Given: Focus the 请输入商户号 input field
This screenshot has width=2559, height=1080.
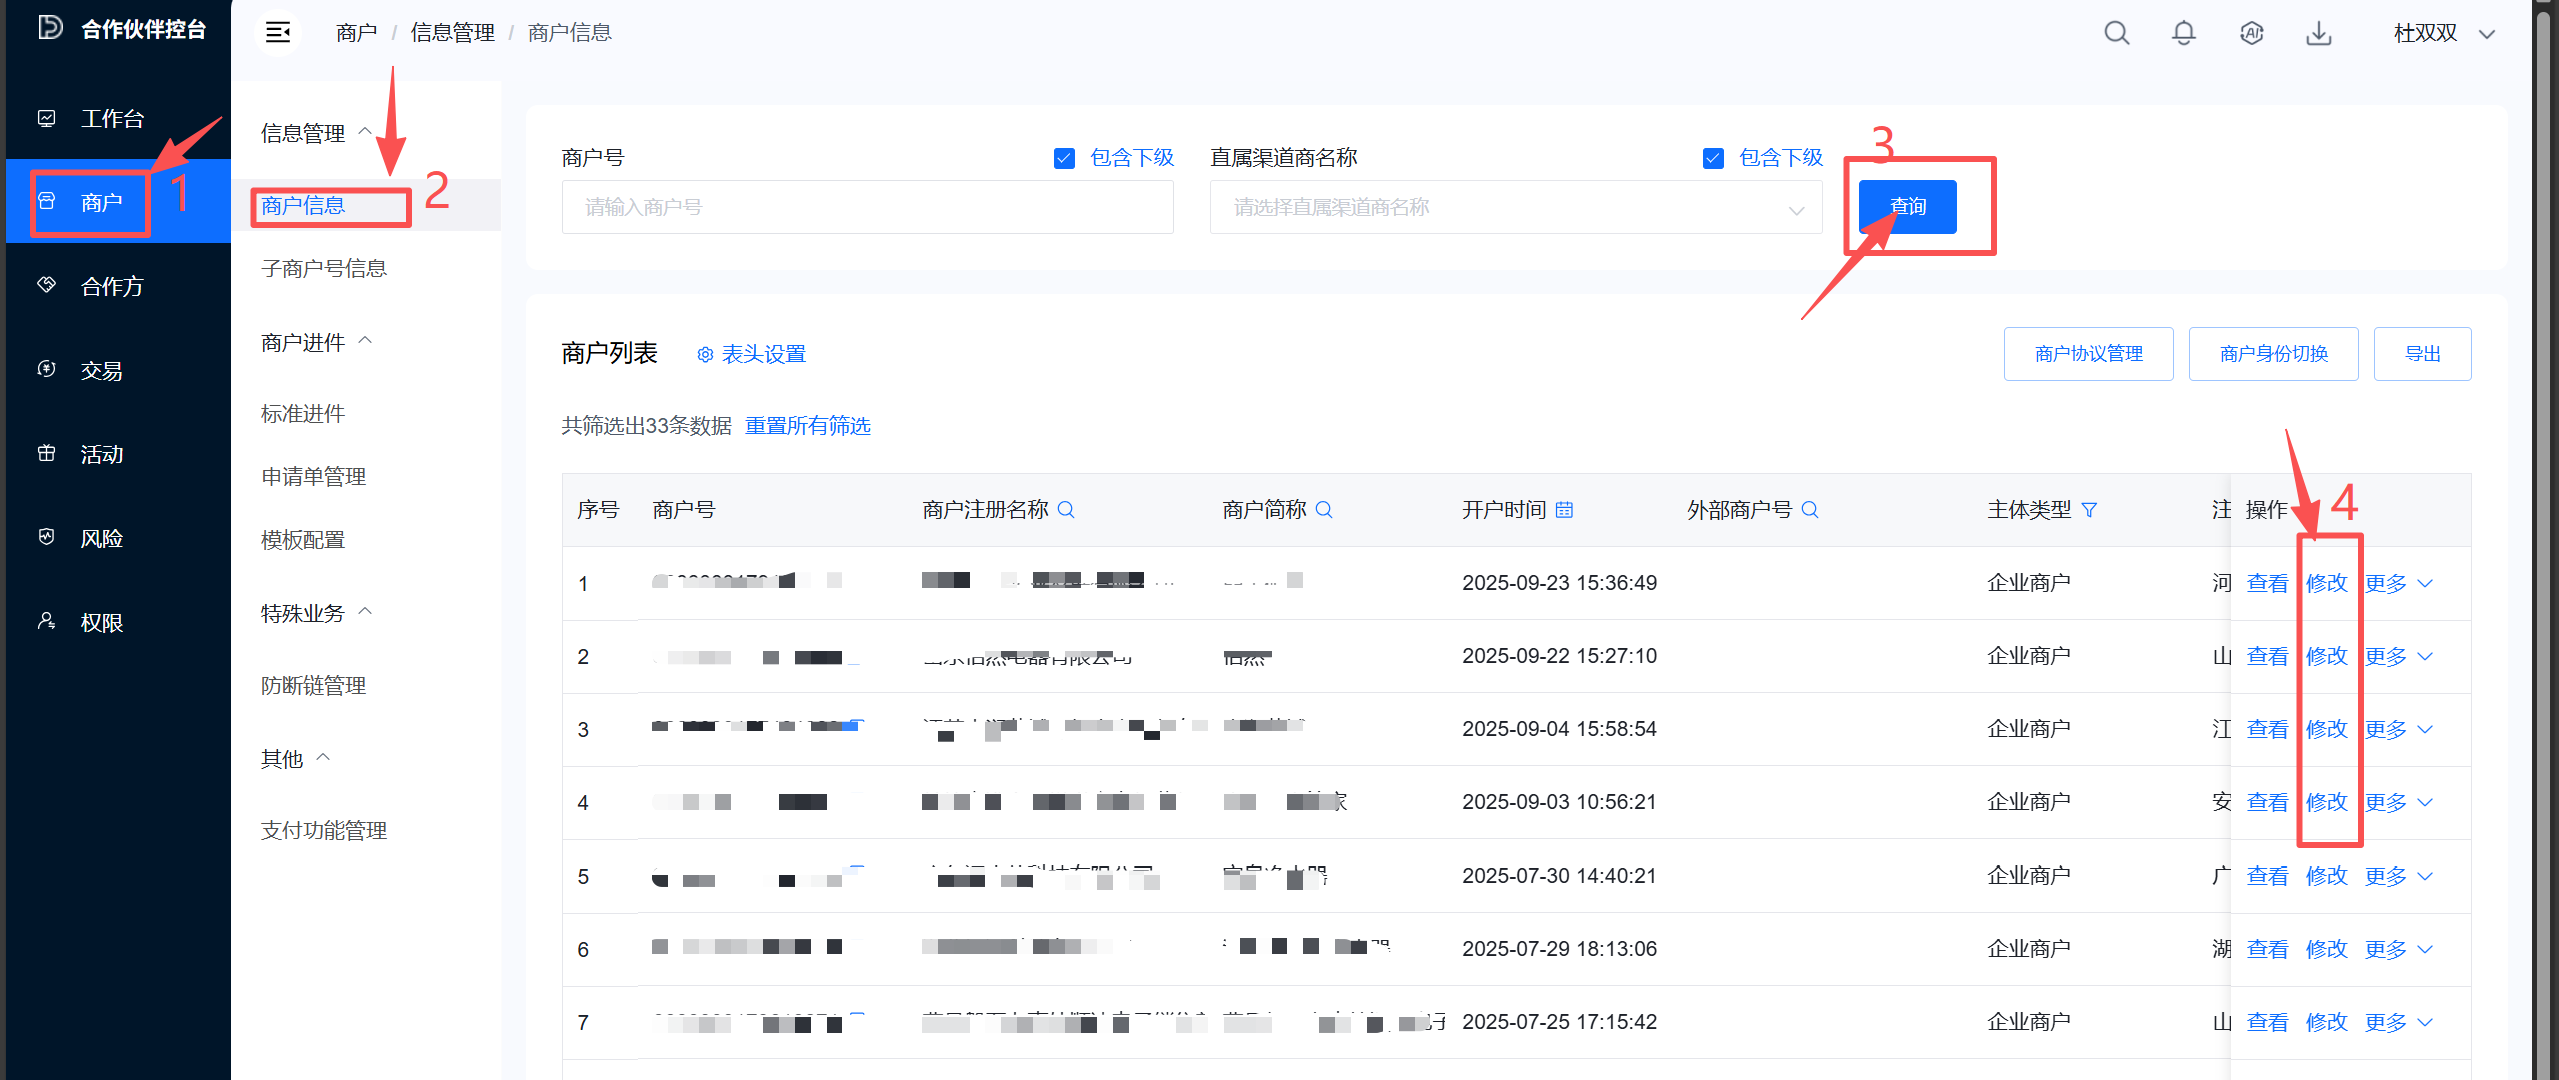Looking at the screenshot, I should (867, 207).
